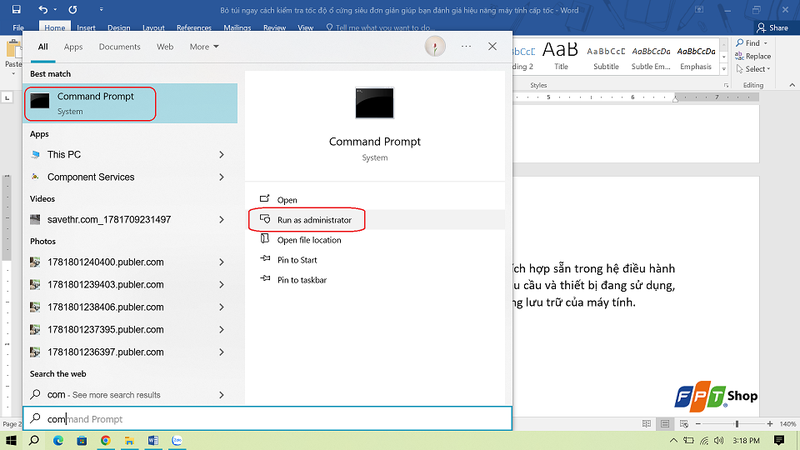Apply the Title style in Word
800x450 pixels.
click(x=561, y=57)
